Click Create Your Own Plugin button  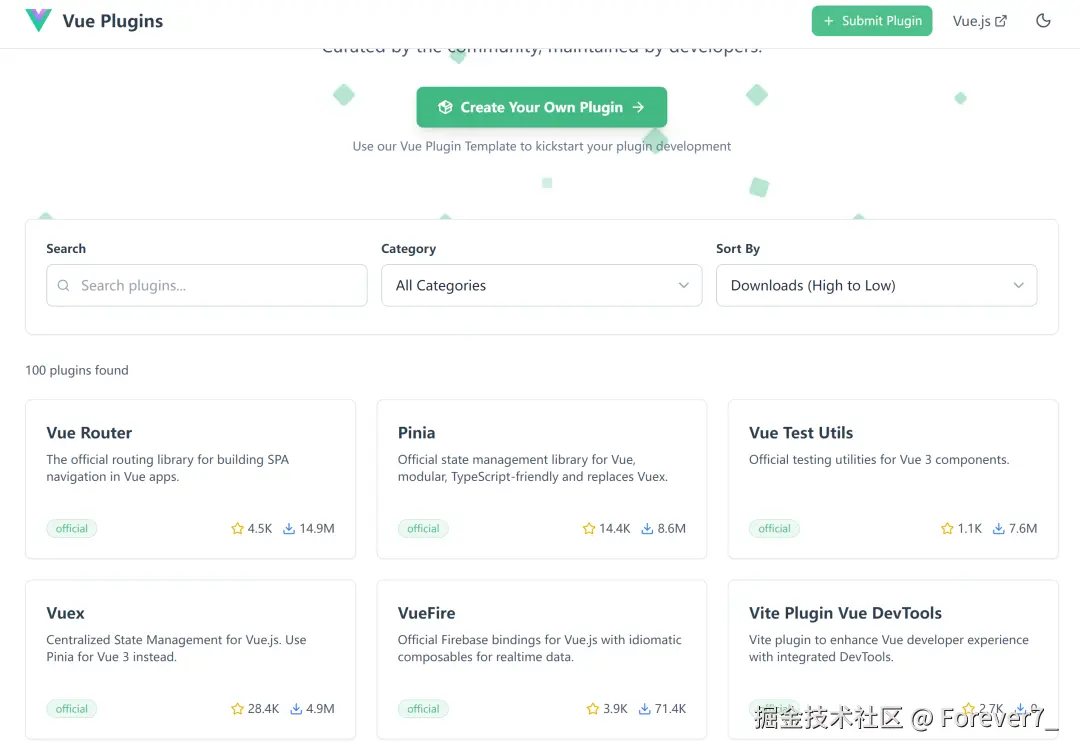click(x=541, y=107)
